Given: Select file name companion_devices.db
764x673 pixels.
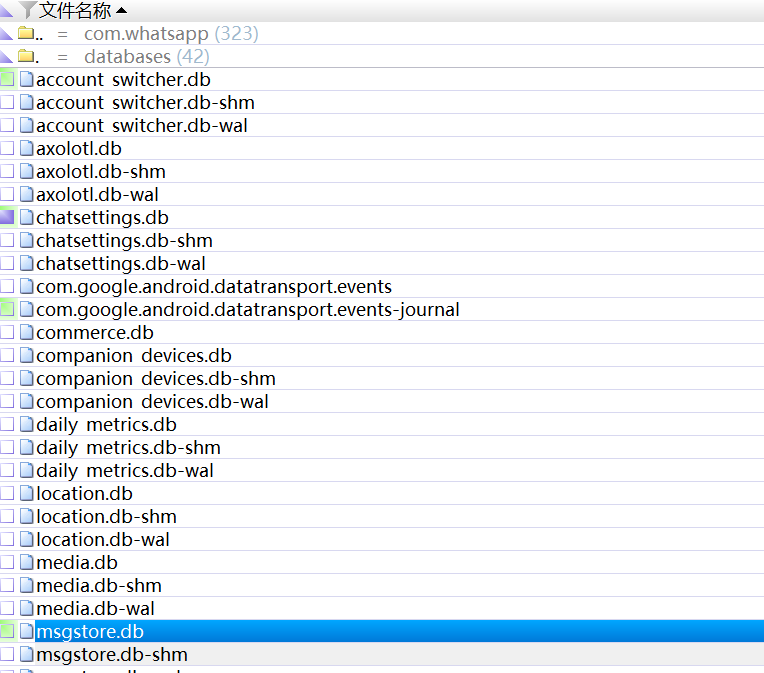Looking at the screenshot, I should tap(134, 355).
